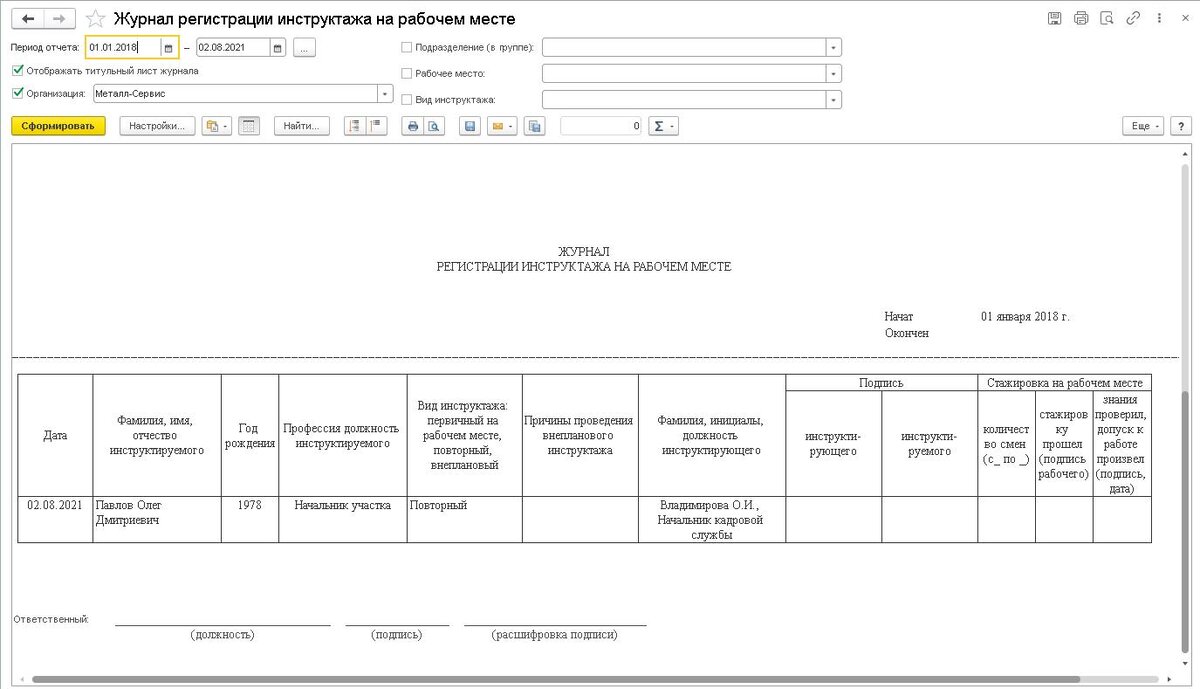
Task: Click the Вид инструктажа input field
Action: [684, 99]
